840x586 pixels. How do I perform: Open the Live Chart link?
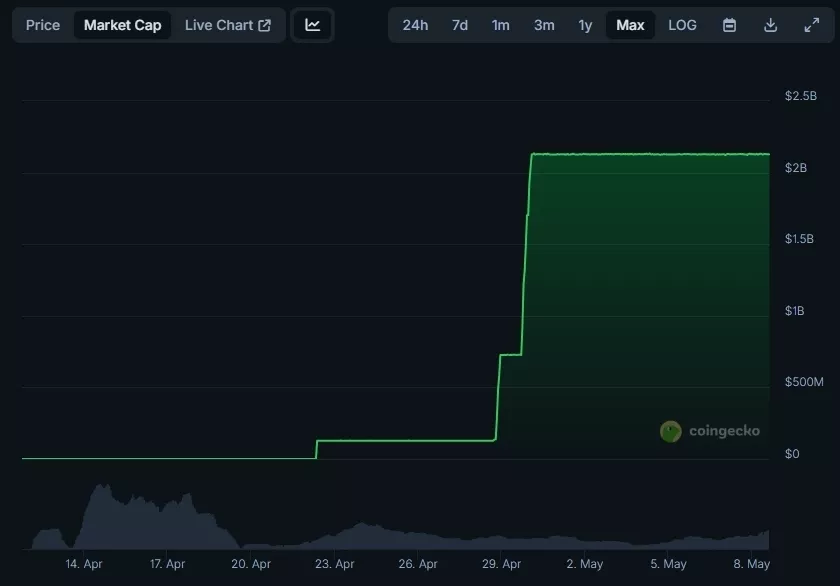pos(219,25)
